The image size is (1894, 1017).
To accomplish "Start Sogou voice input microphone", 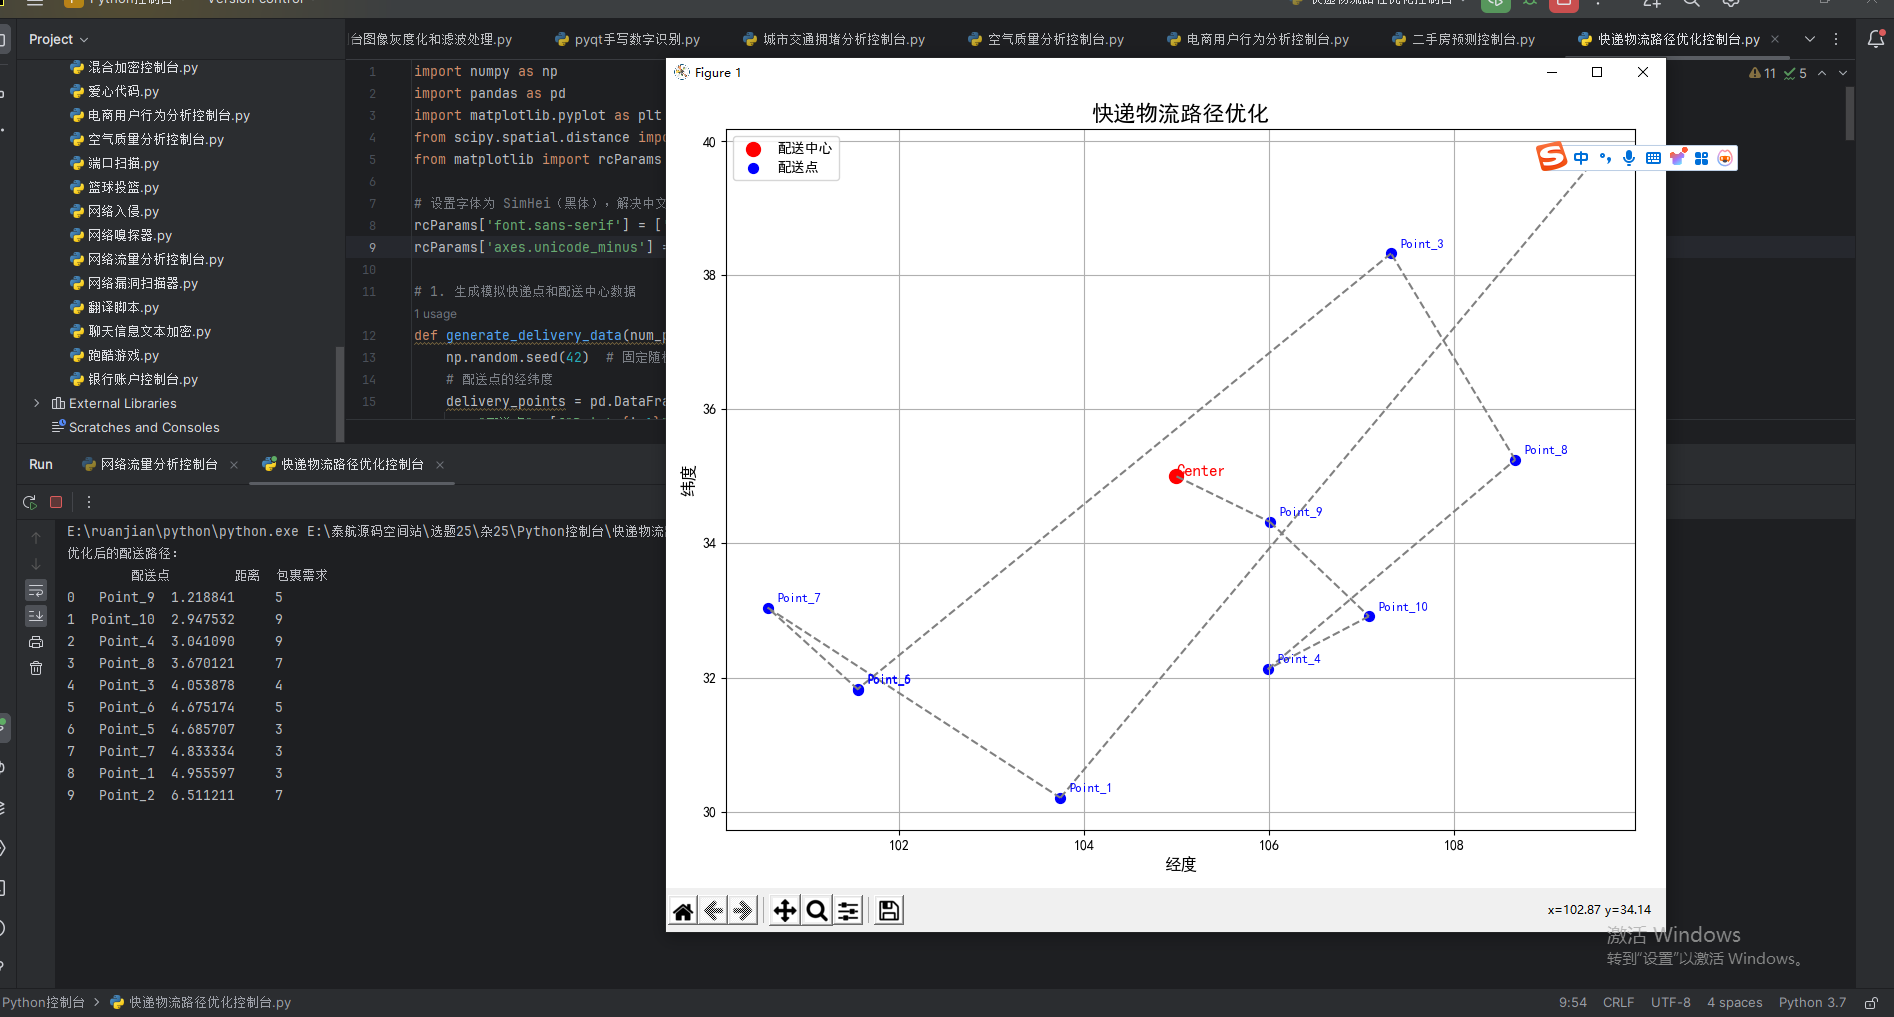I will pyautogui.click(x=1629, y=158).
